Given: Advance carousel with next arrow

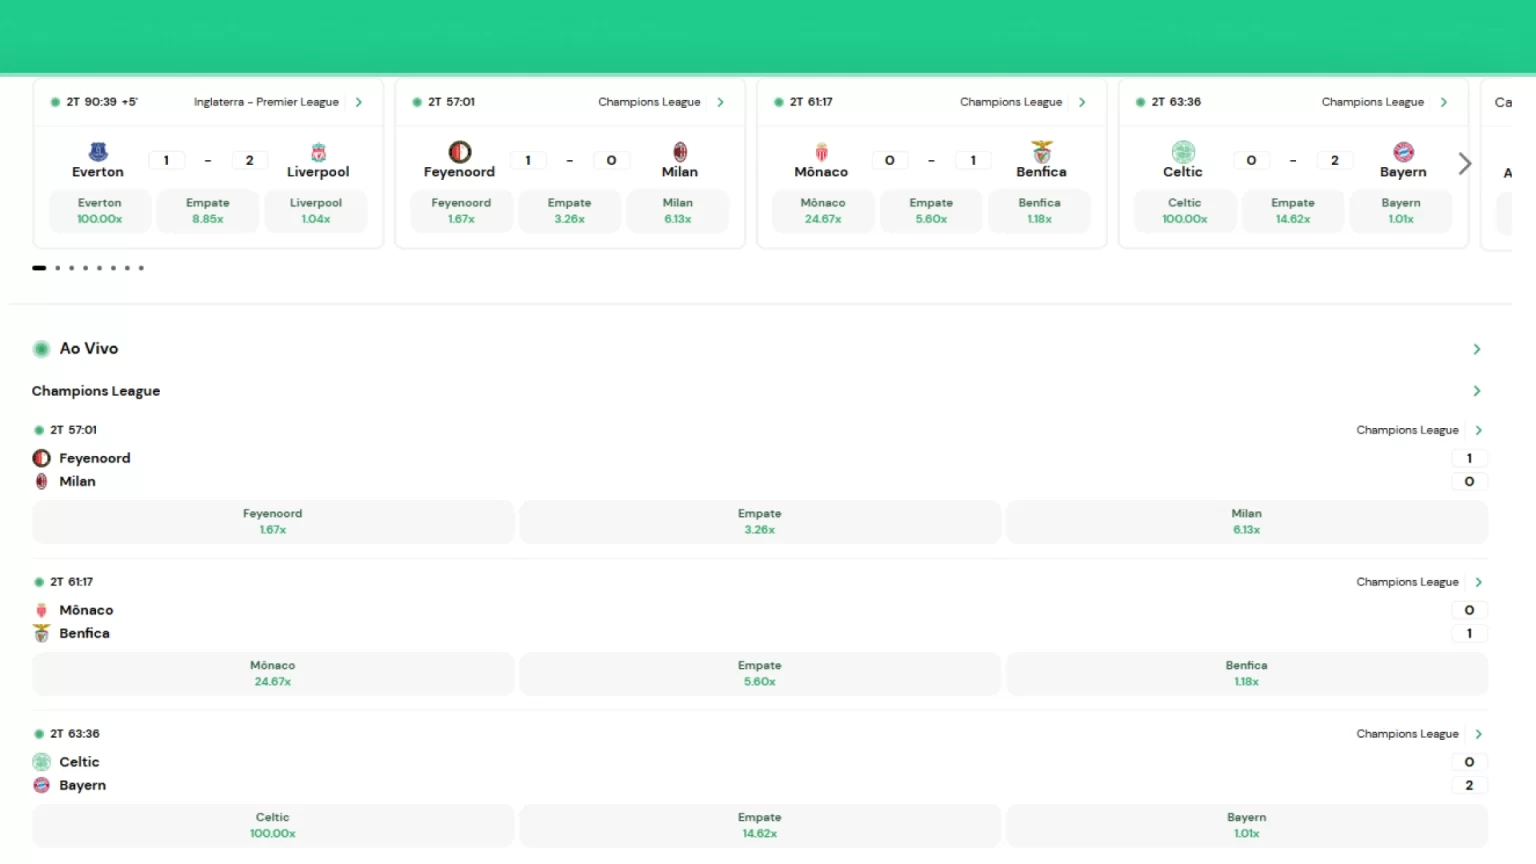Looking at the screenshot, I should point(1465,163).
